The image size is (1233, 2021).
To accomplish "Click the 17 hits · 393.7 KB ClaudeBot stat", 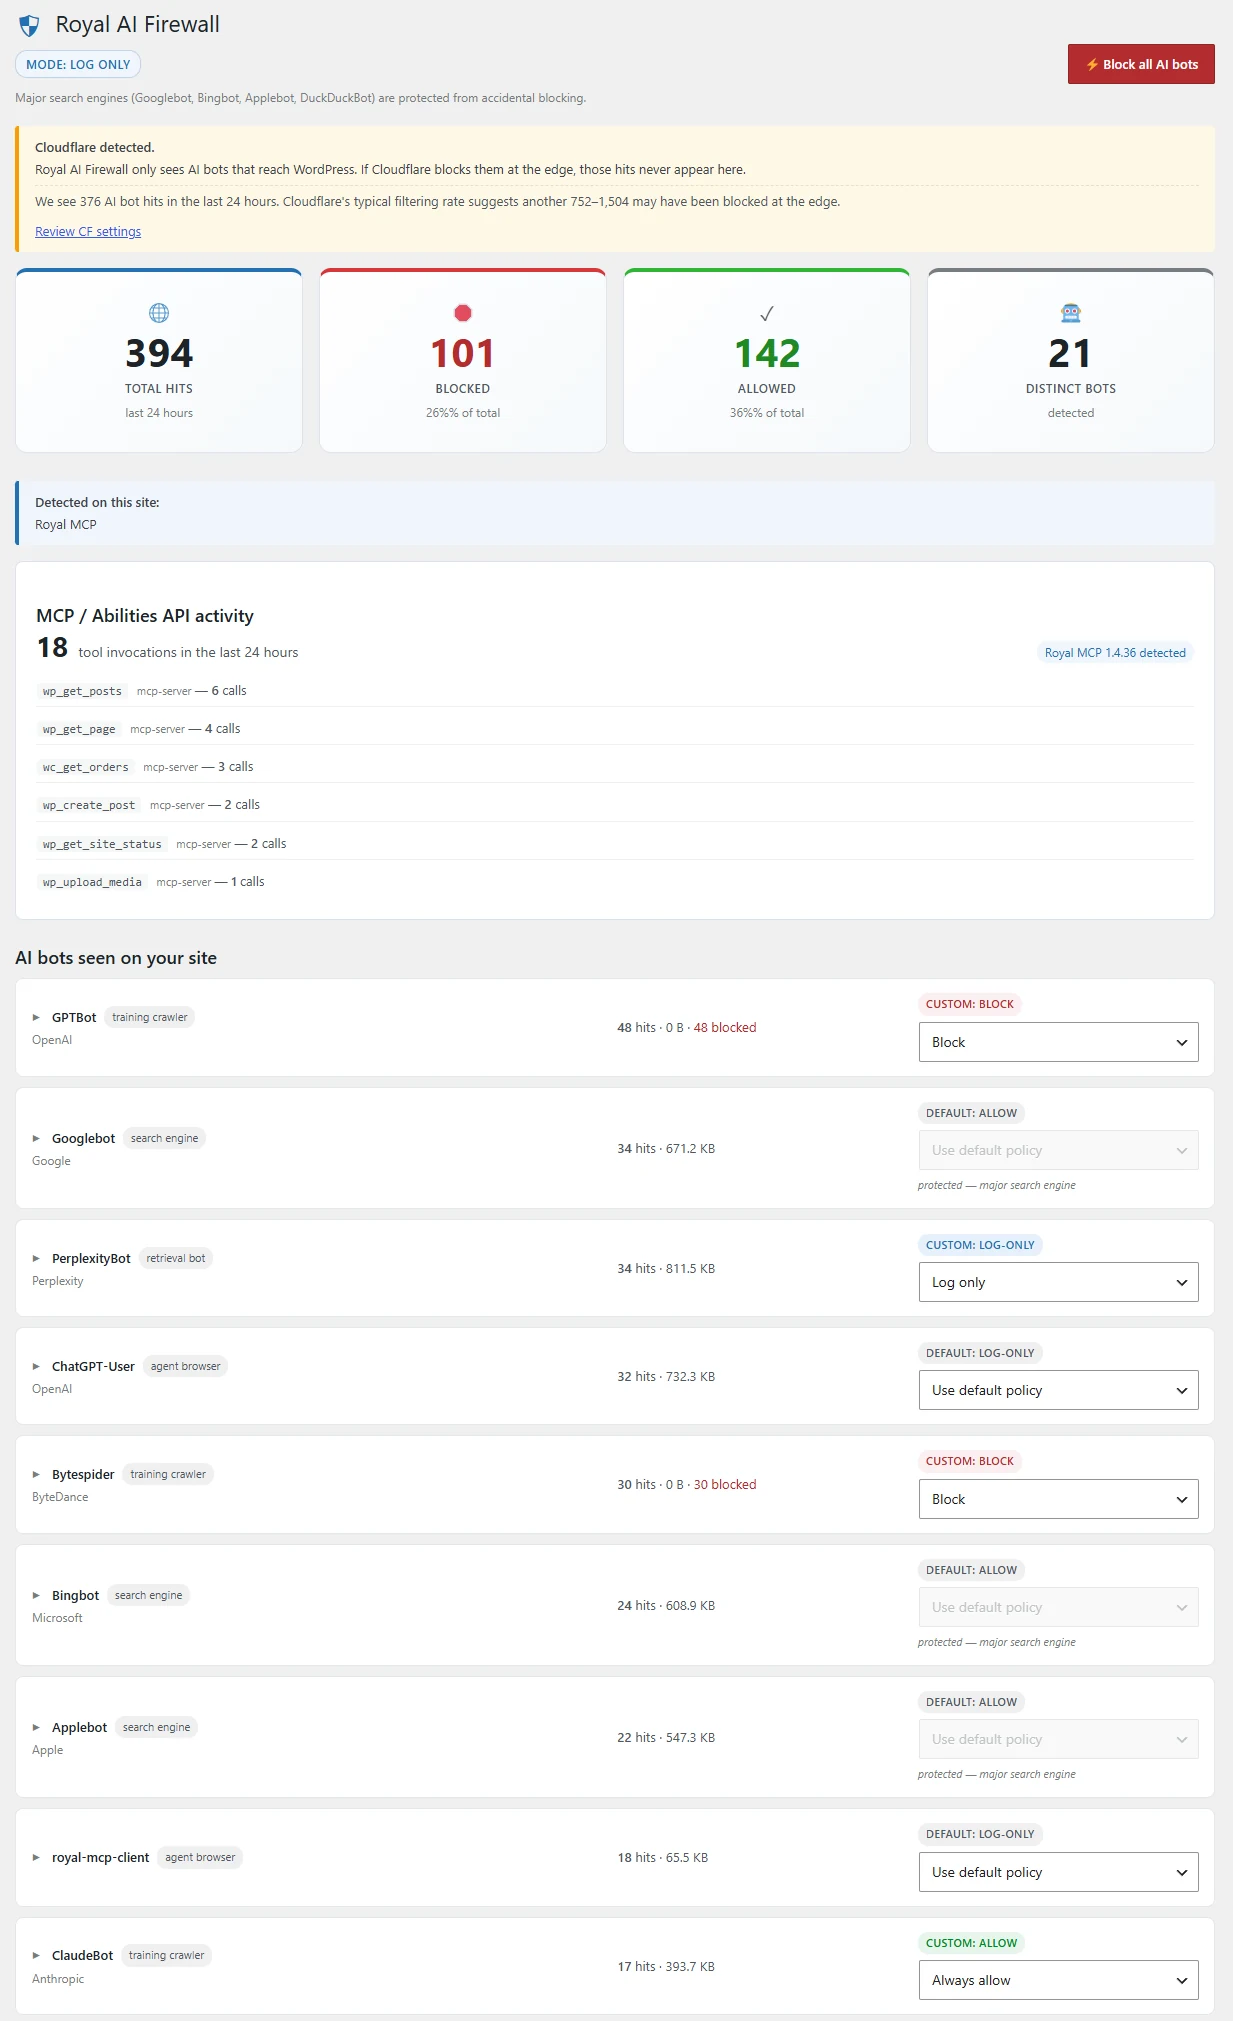I will (x=666, y=1966).
